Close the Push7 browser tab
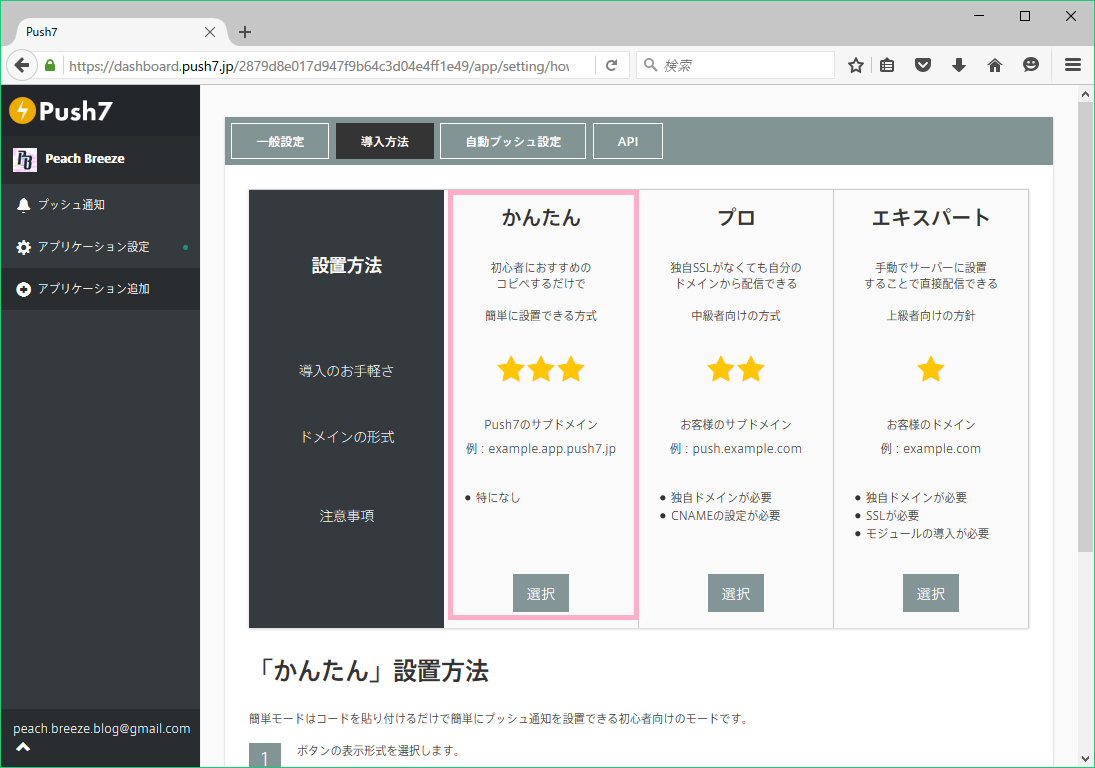The image size is (1095, 768). (x=210, y=32)
